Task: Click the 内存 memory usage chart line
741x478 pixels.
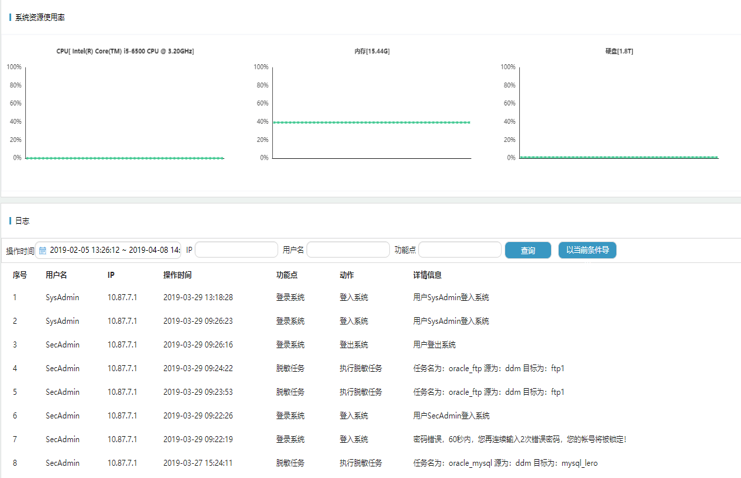Action: [x=370, y=122]
